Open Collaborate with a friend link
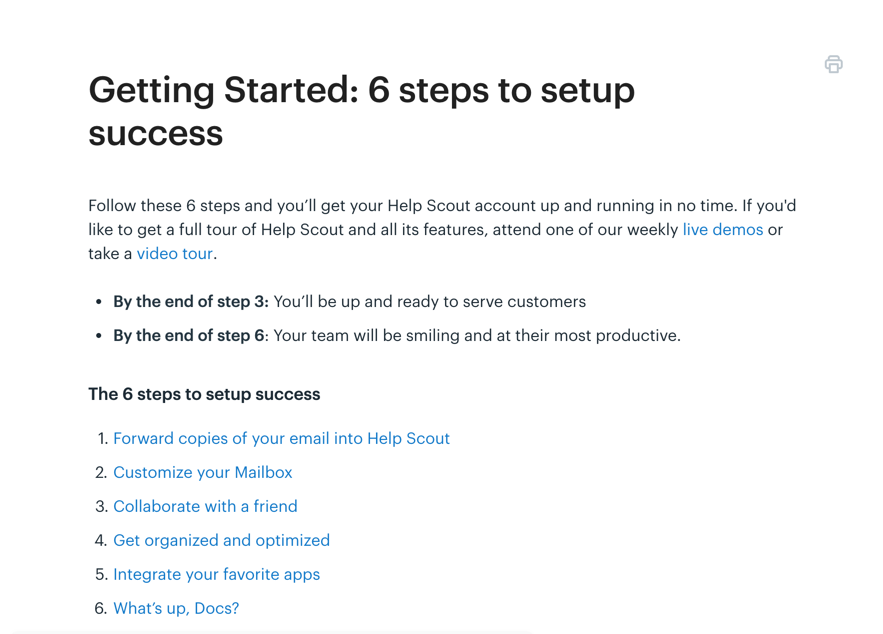This screenshot has width=883, height=634. pos(205,506)
